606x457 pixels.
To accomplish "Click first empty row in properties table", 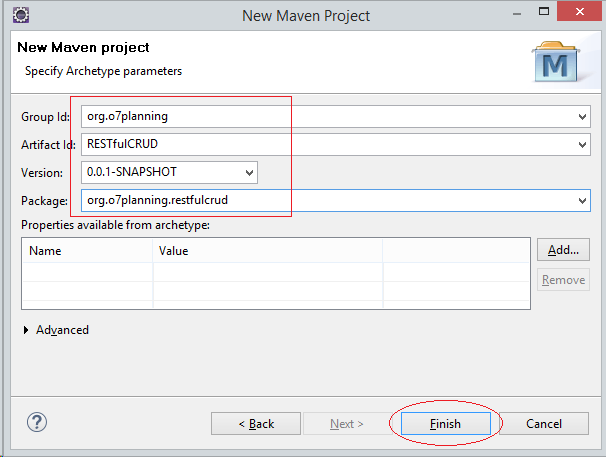I will (x=276, y=273).
